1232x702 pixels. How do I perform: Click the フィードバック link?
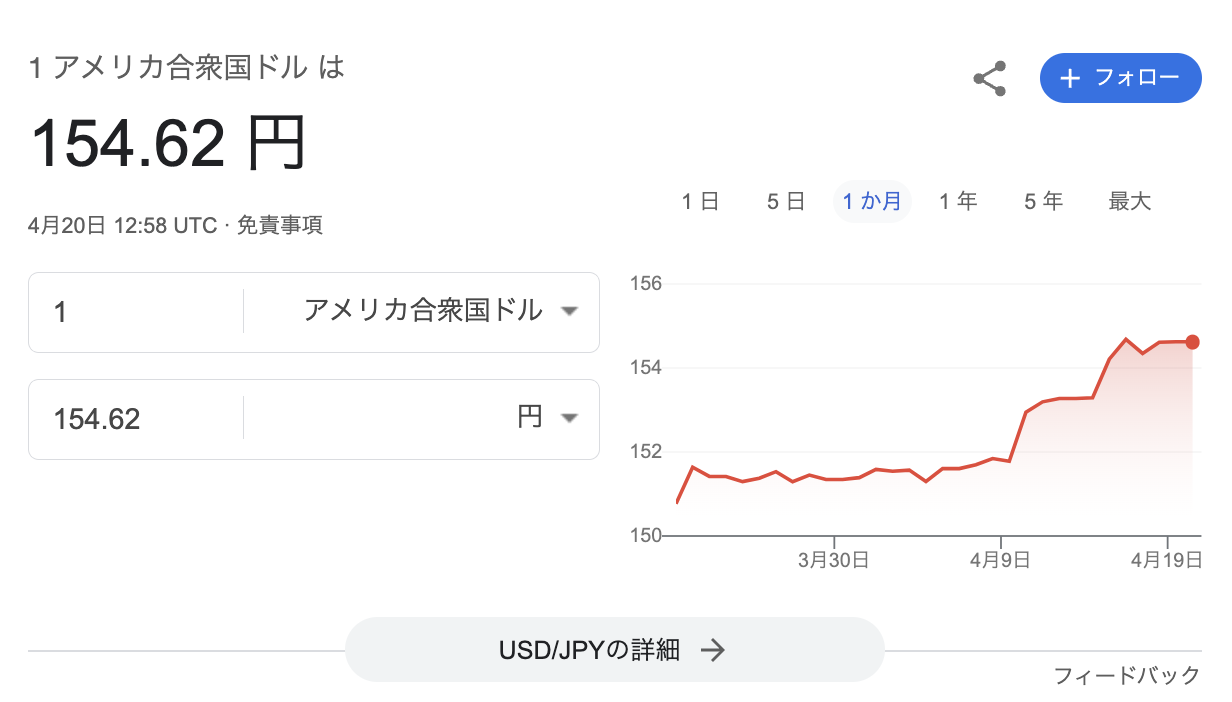[x=1126, y=676]
